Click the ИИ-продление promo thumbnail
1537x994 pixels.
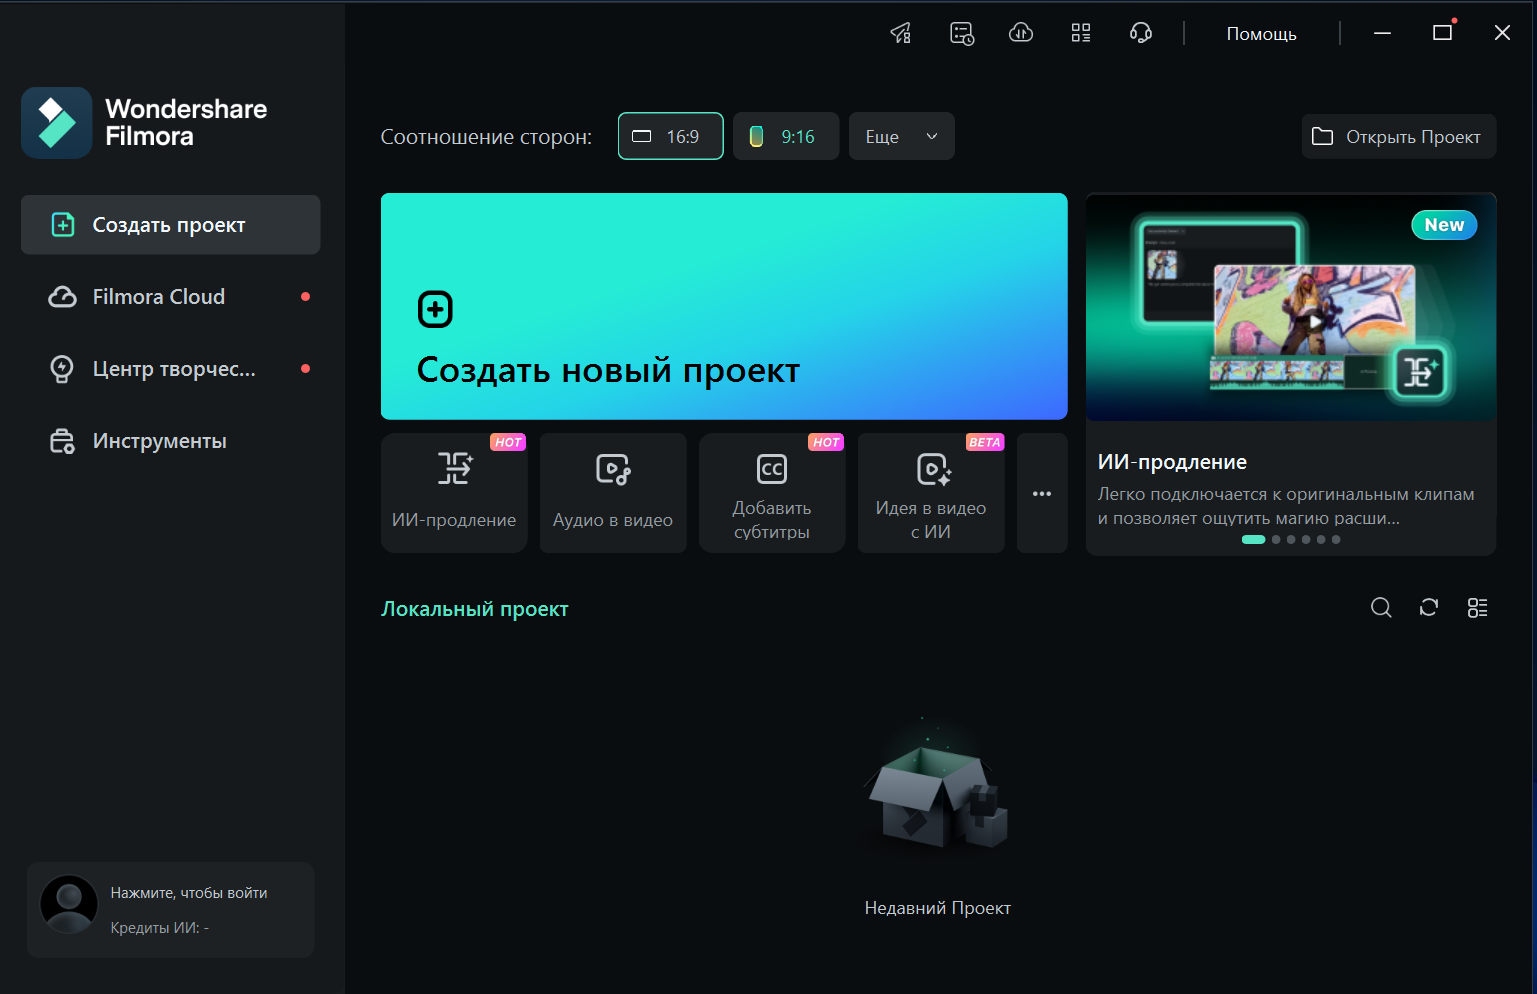click(1291, 307)
